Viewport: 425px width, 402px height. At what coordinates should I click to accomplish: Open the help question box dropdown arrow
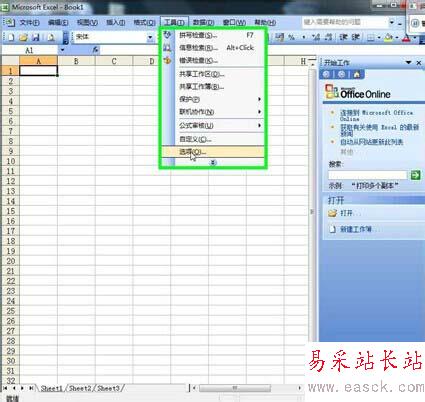coord(392,22)
